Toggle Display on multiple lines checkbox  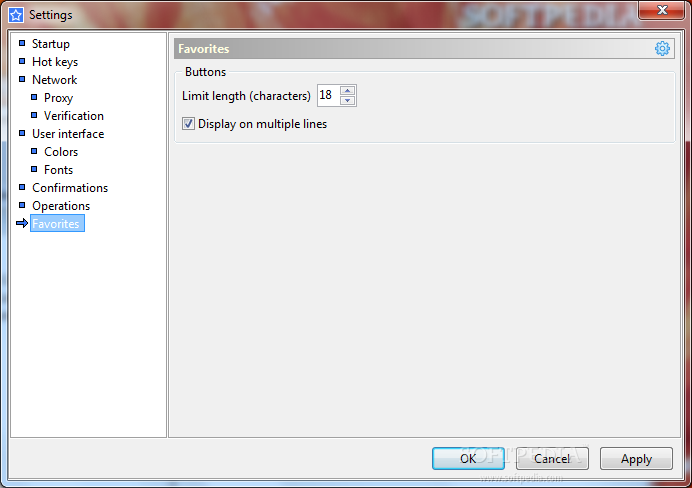point(188,124)
